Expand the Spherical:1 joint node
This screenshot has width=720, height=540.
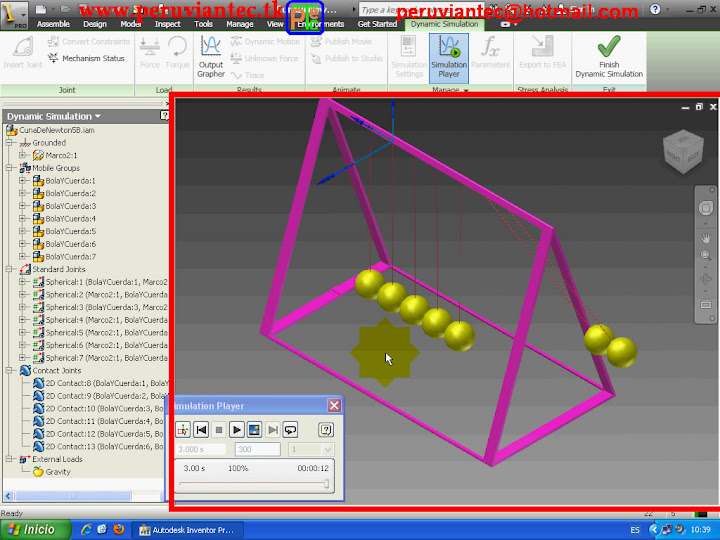pos(22,281)
